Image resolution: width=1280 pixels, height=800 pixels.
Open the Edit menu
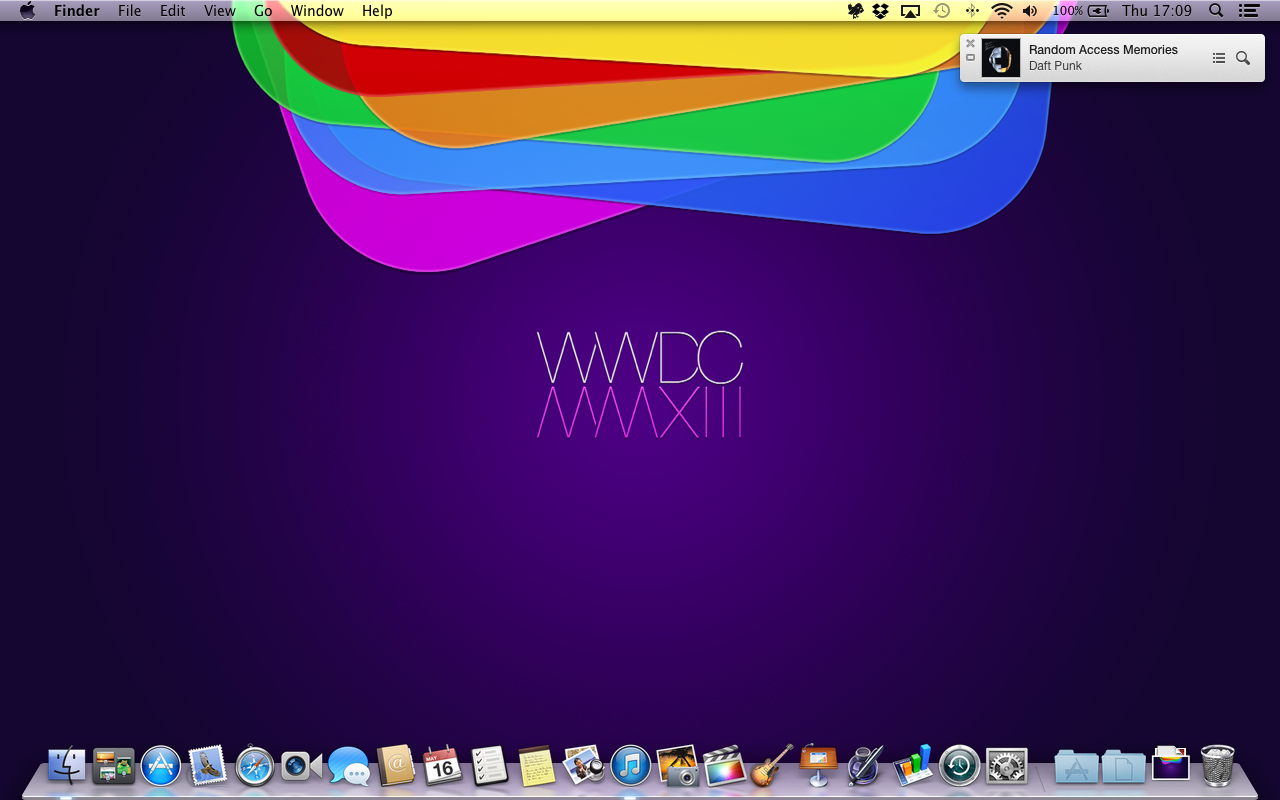[173, 11]
